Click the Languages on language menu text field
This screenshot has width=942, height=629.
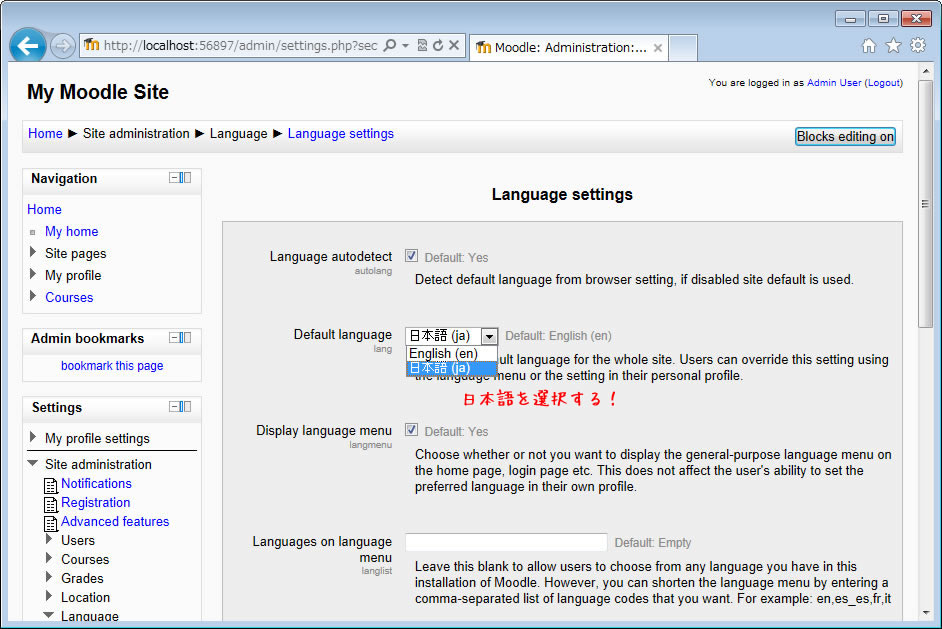pos(506,542)
